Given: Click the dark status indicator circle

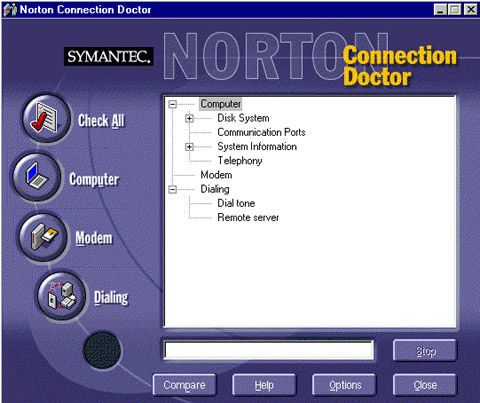Looking at the screenshot, I should [102, 350].
